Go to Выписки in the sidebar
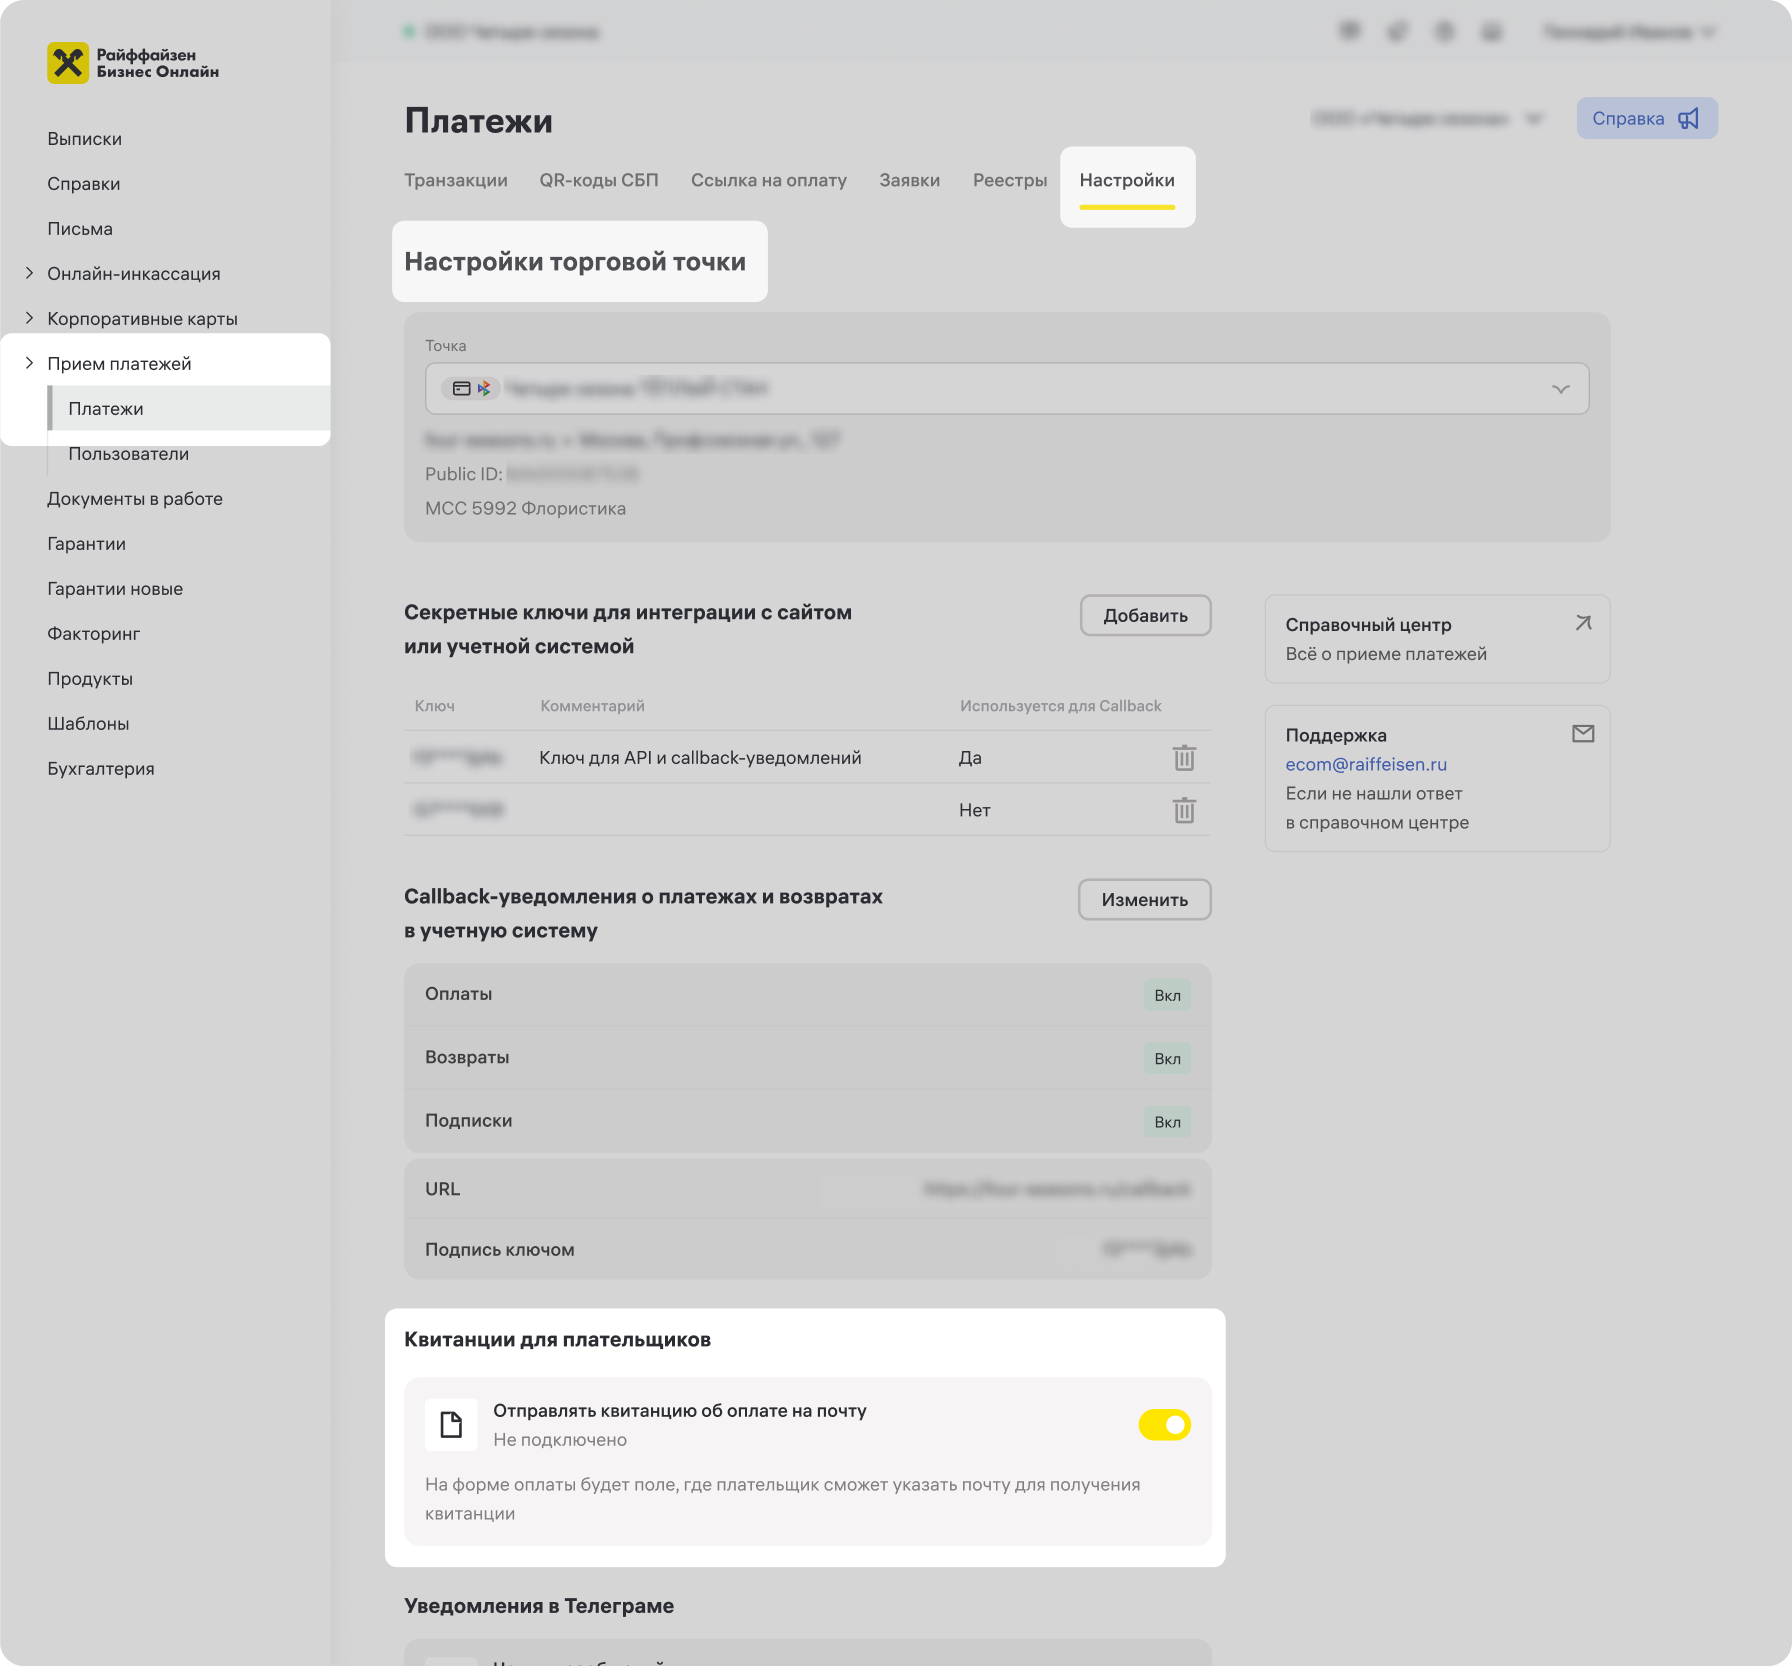The width and height of the screenshot is (1792, 1667). coord(84,139)
